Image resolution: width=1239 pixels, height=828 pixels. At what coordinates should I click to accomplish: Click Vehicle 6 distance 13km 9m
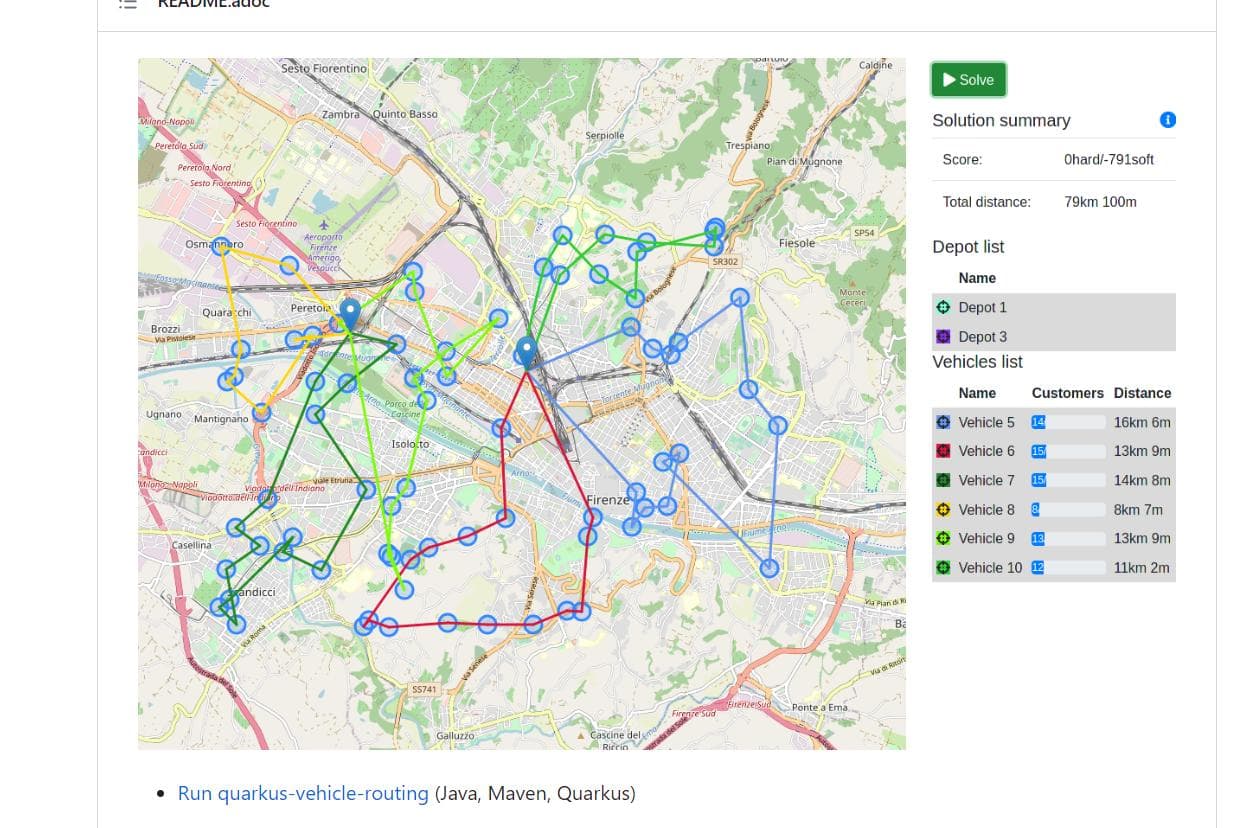tap(1142, 451)
